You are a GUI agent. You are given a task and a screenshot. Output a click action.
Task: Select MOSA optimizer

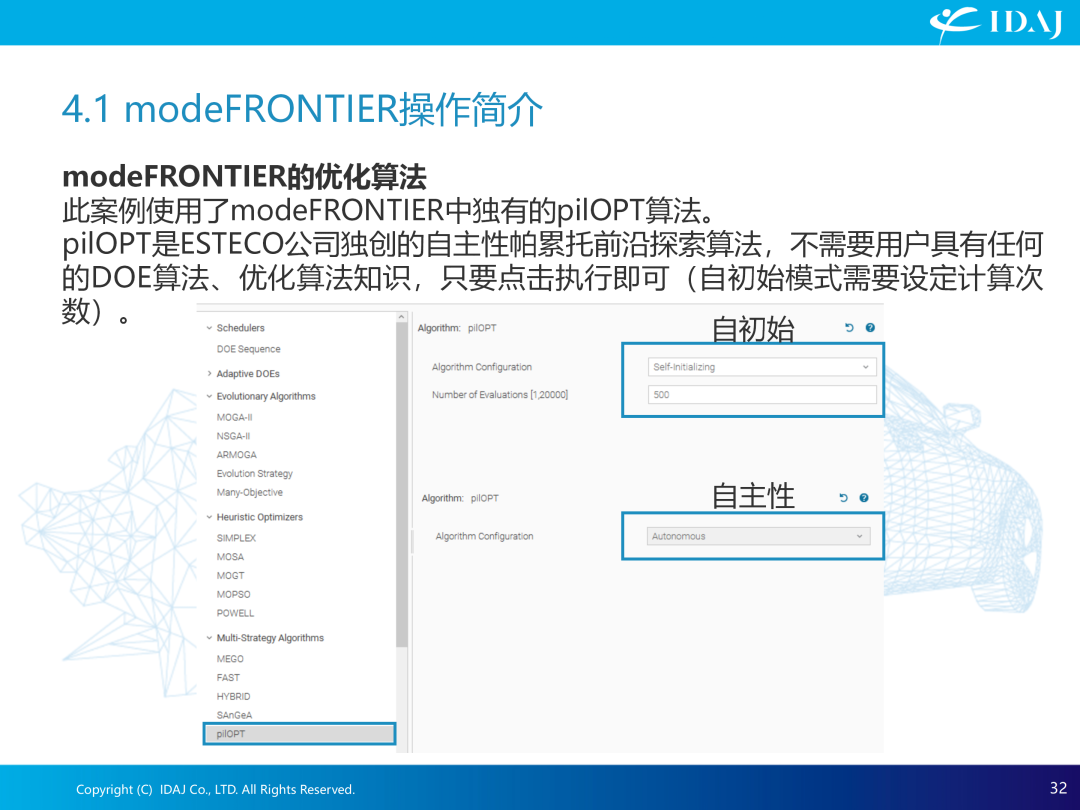click(x=230, y=557)
